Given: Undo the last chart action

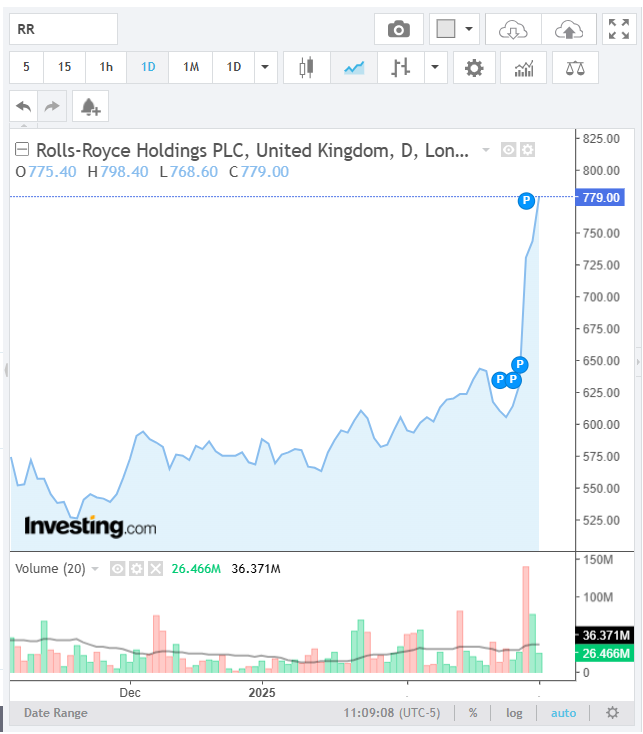Looking at the screenshot, I should (24, 106).
